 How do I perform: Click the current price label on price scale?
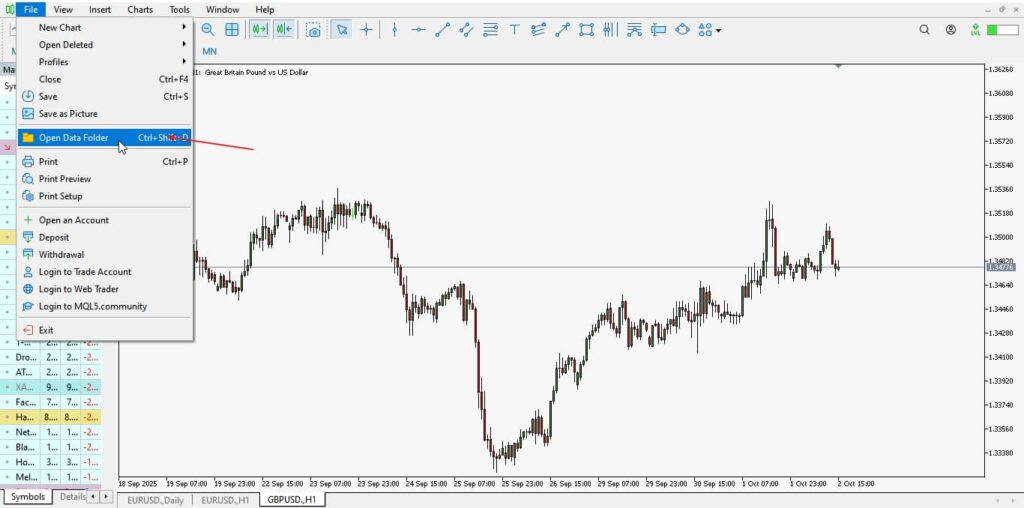click(x=999, y=267)
